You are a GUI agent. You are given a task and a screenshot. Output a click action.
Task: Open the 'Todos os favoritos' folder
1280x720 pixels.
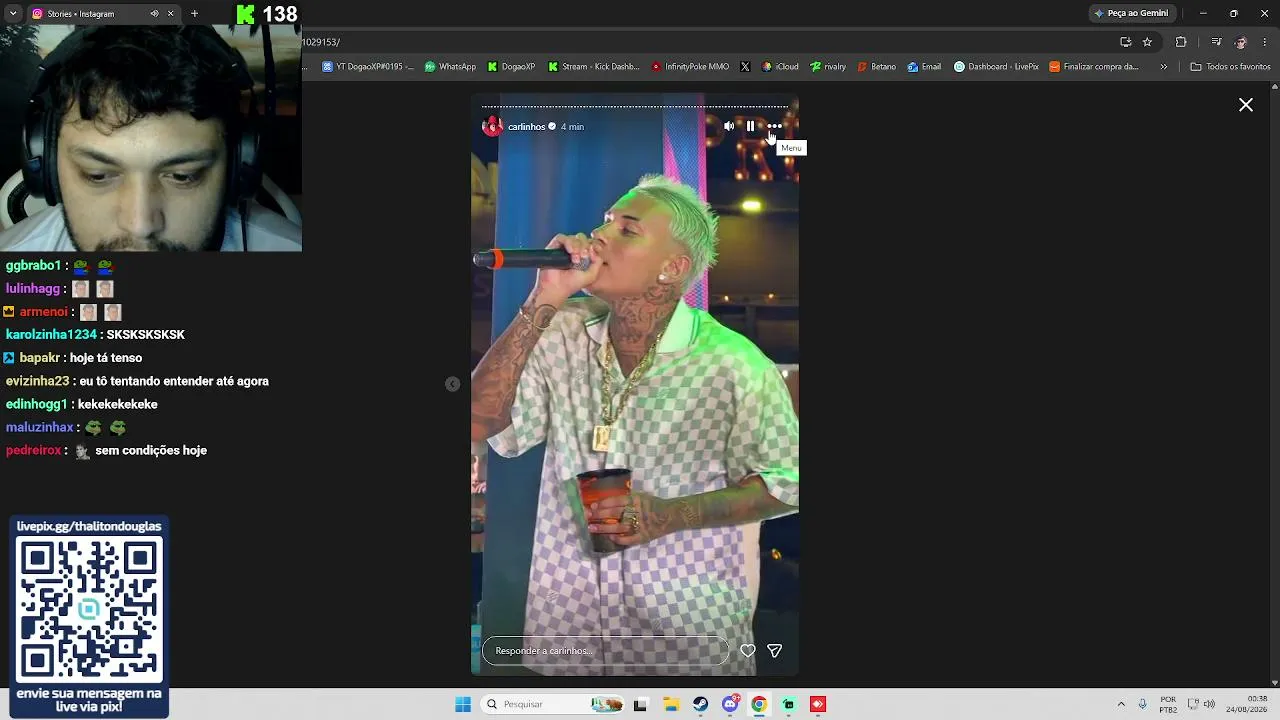pyautogui.click(x=1230, y=67)
